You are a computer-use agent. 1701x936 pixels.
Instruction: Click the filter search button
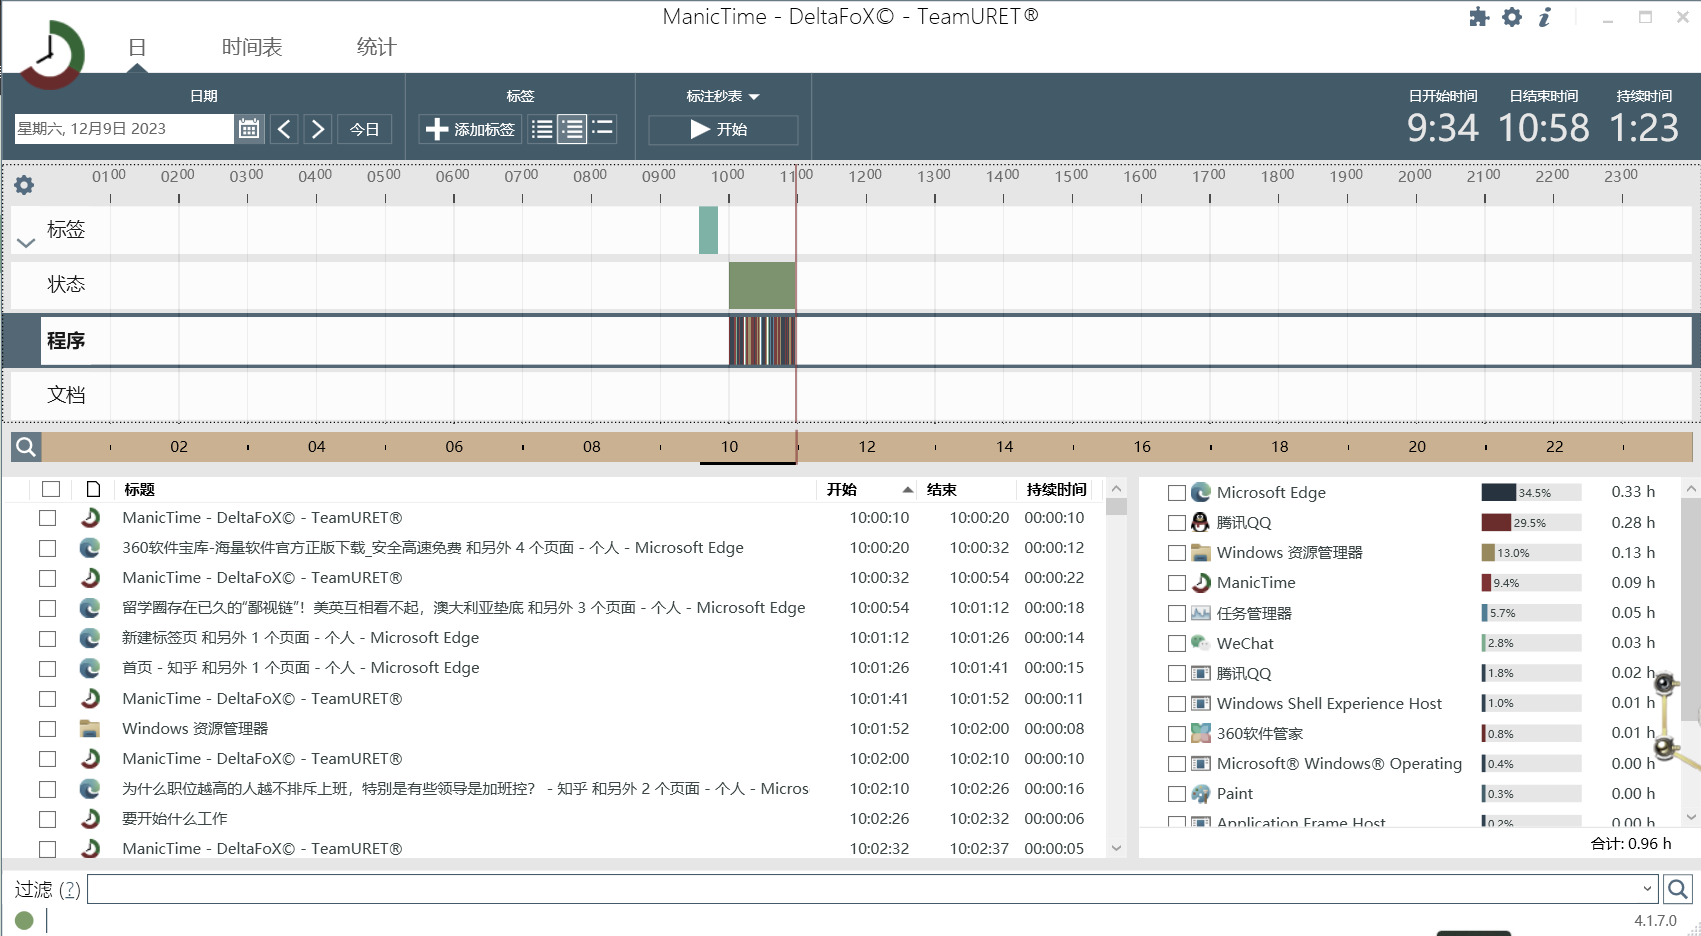tap(1678, 888)
